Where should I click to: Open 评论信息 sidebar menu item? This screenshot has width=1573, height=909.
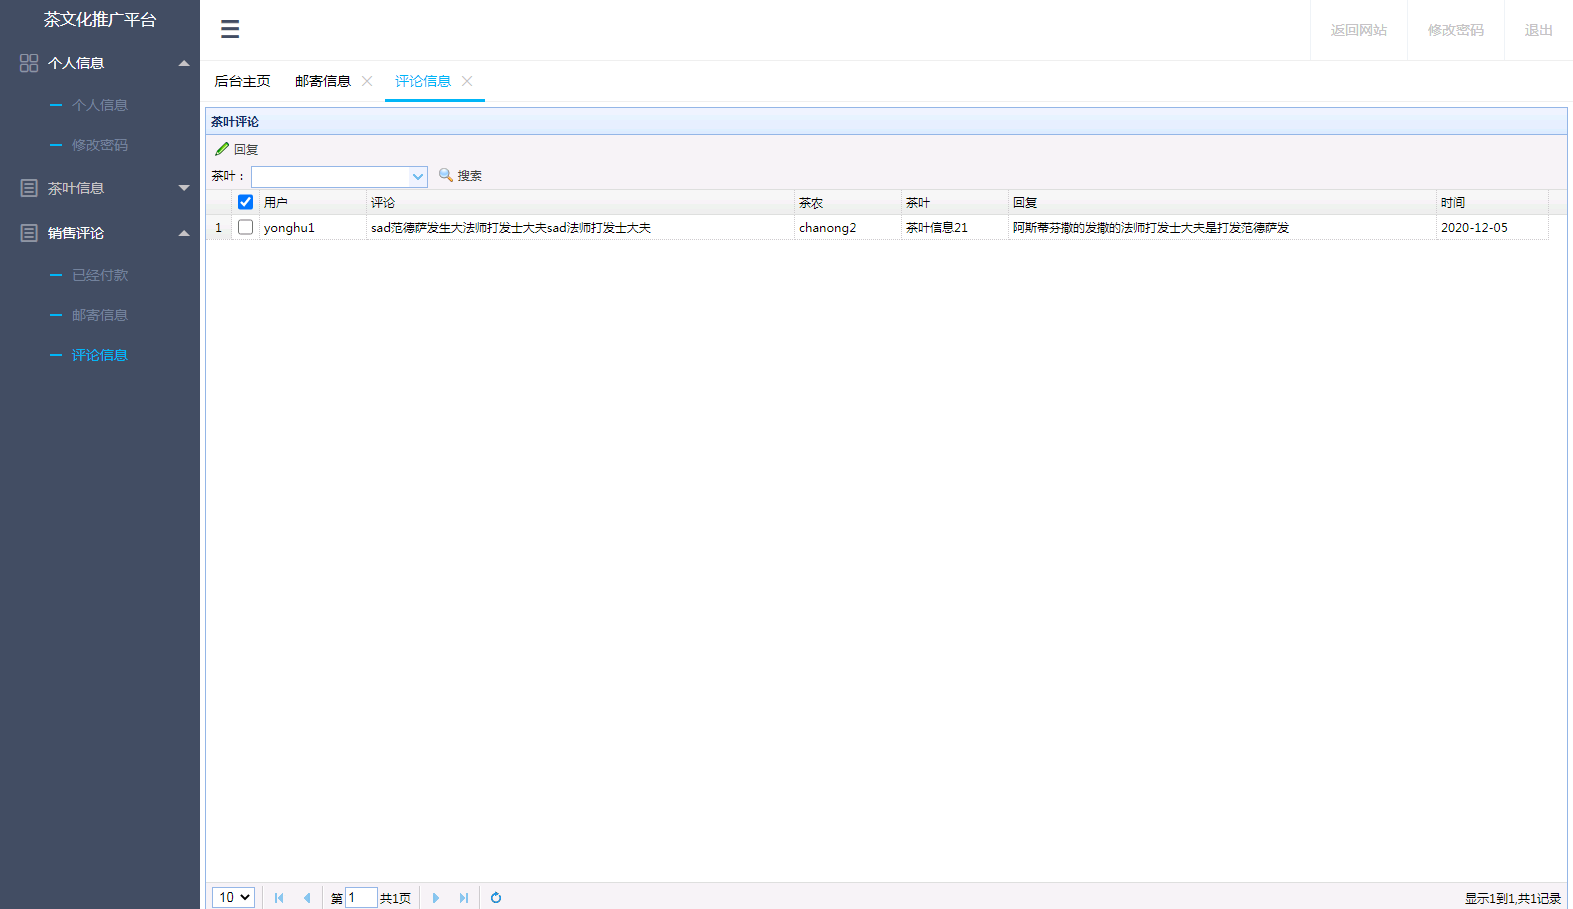tap(100, 355)
